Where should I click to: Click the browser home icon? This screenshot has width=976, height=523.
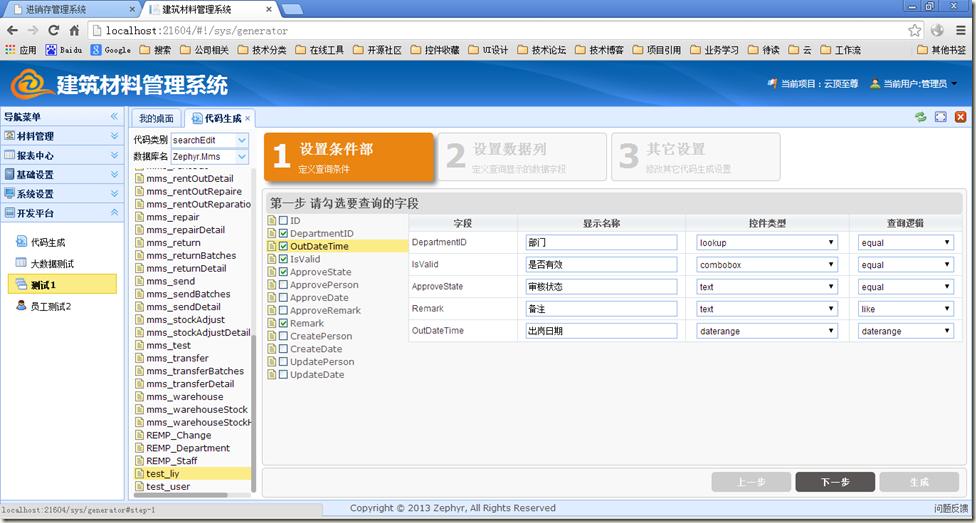click(74, 31)
